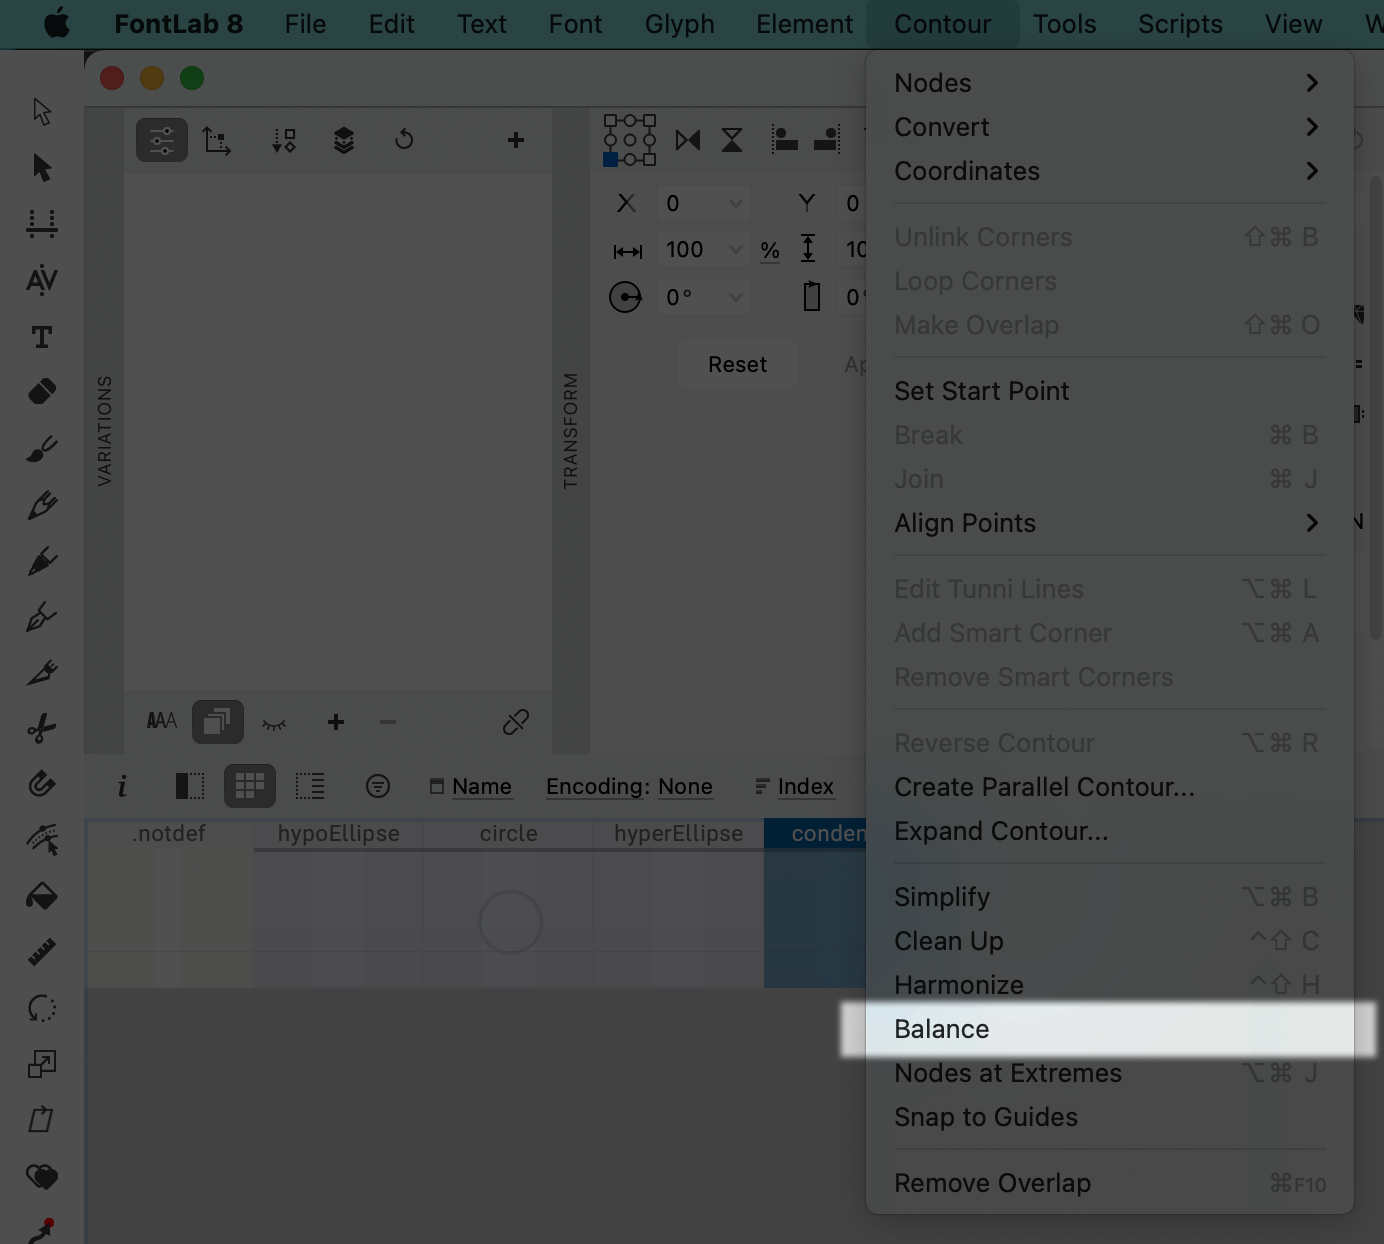Image resolution: width=1384 pixels, height=1244 pixels.
Task: Switch font window to list view
Action: pos(310,786)
